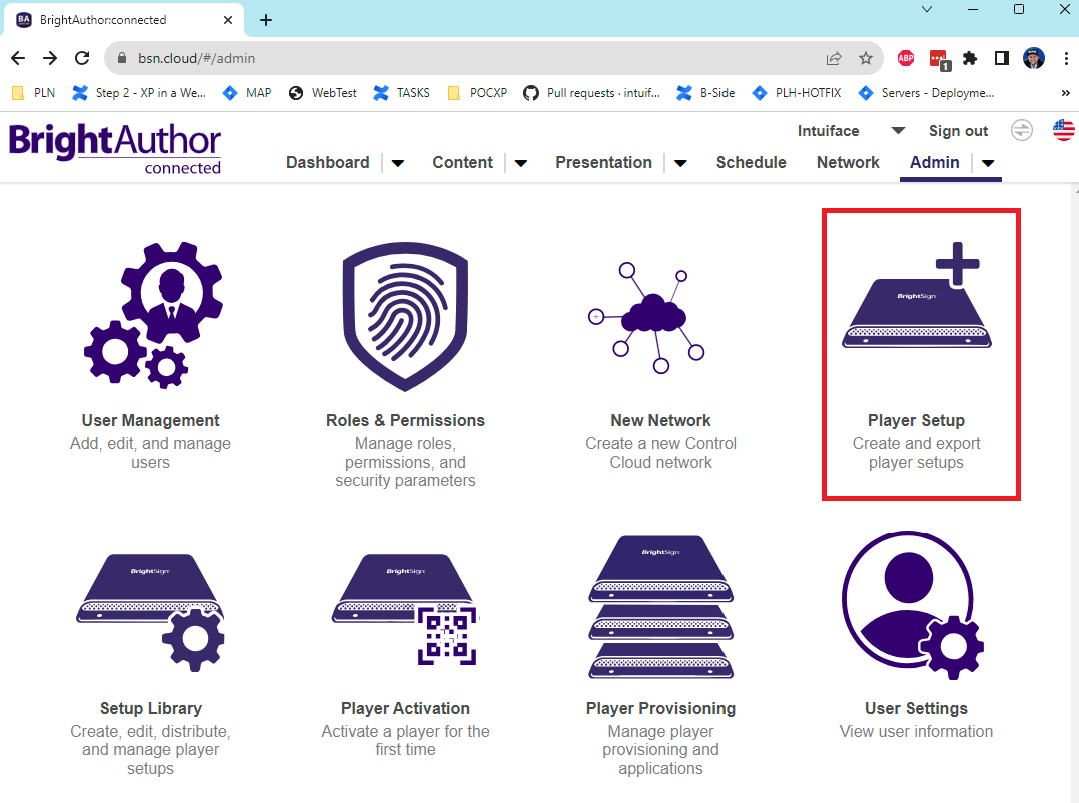Expand the Content menu dropdown arrow
Image resolution: width=1079 pixels, height=803 pixels.
[521, 163]
